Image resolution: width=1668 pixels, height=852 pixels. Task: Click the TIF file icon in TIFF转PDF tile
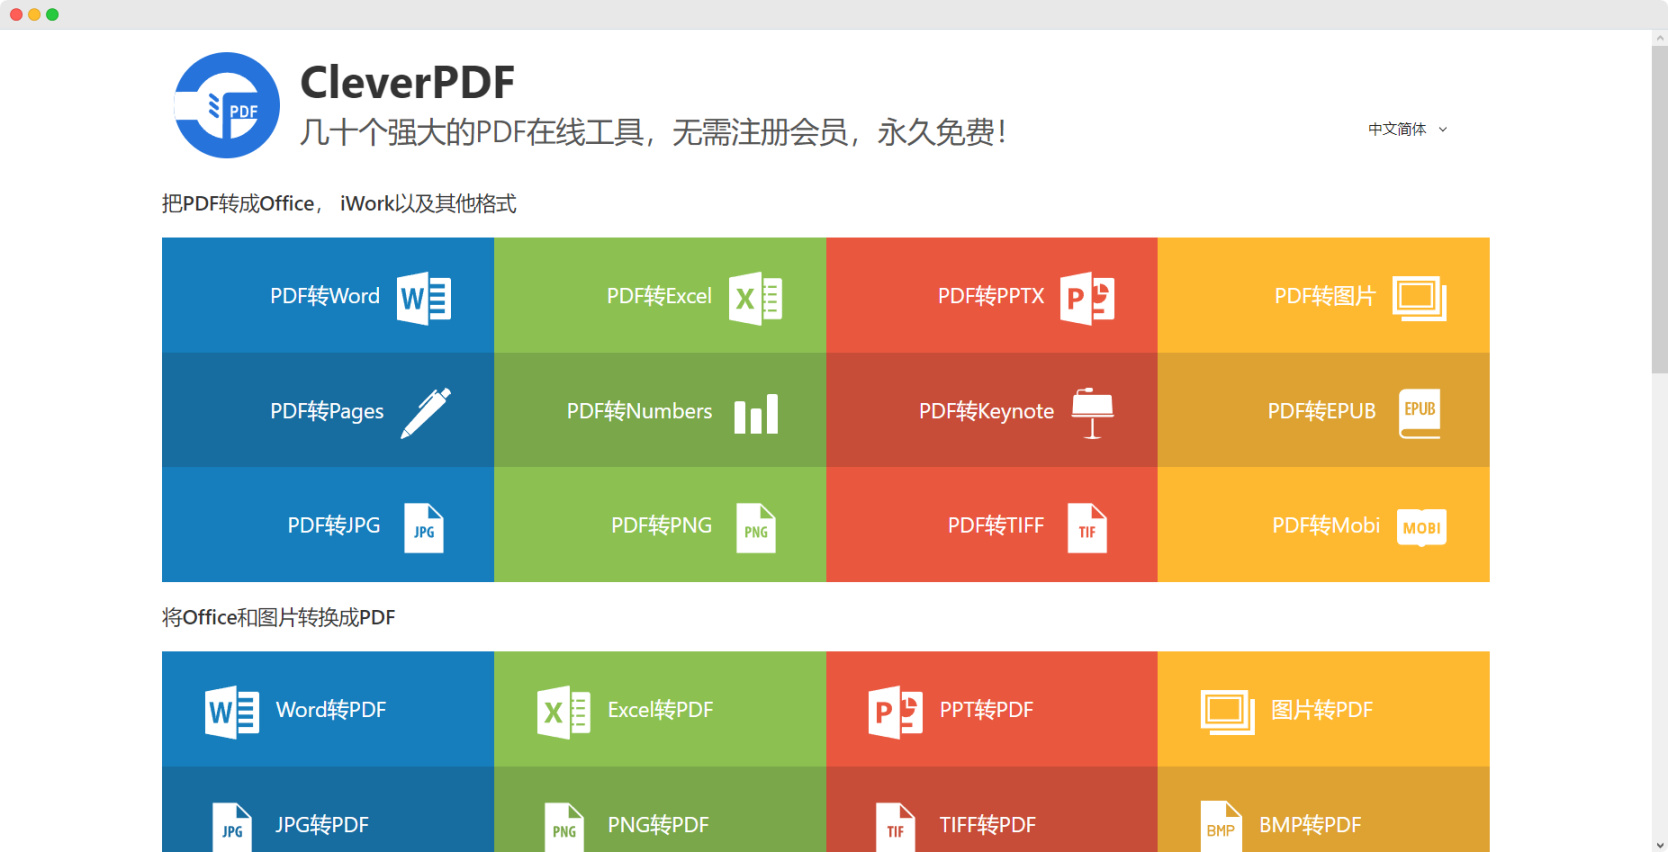[x=895, y=827]
